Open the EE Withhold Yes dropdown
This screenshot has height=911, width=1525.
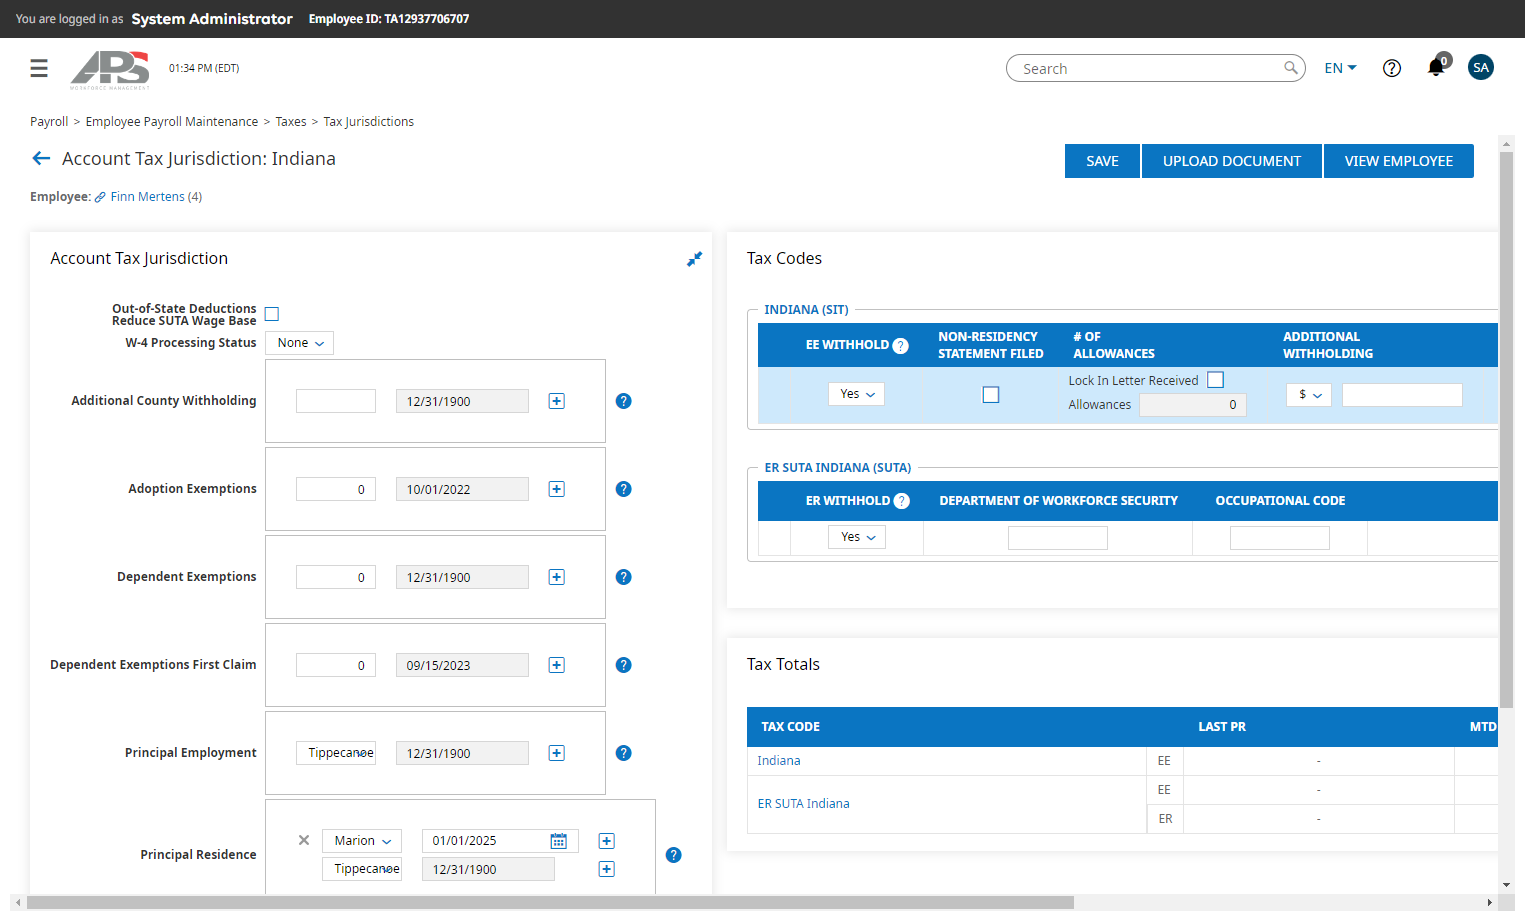tap(857, 394)
